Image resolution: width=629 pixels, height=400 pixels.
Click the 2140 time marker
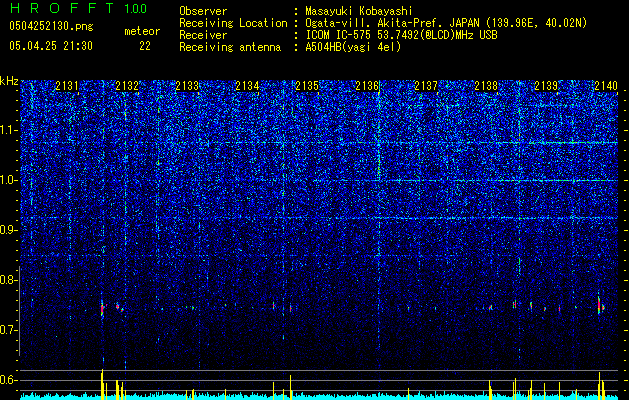coord(606,86)
